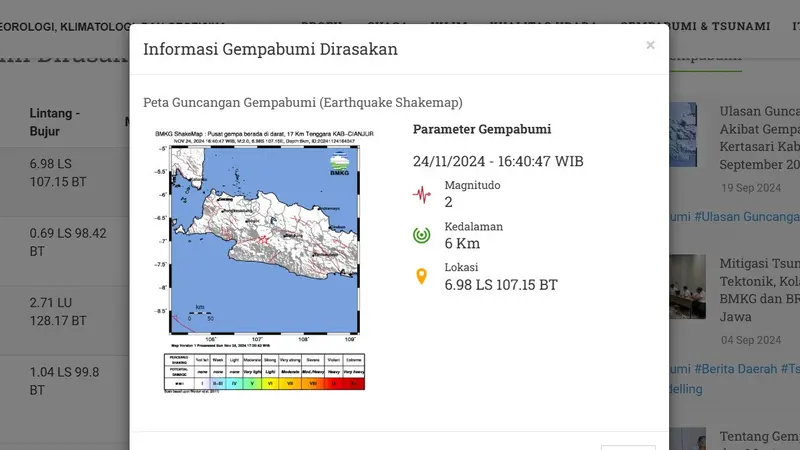Open the earthquake shakemap image
Image resolution: width=800 pixels, height=450 pixels.
(258, 240)
